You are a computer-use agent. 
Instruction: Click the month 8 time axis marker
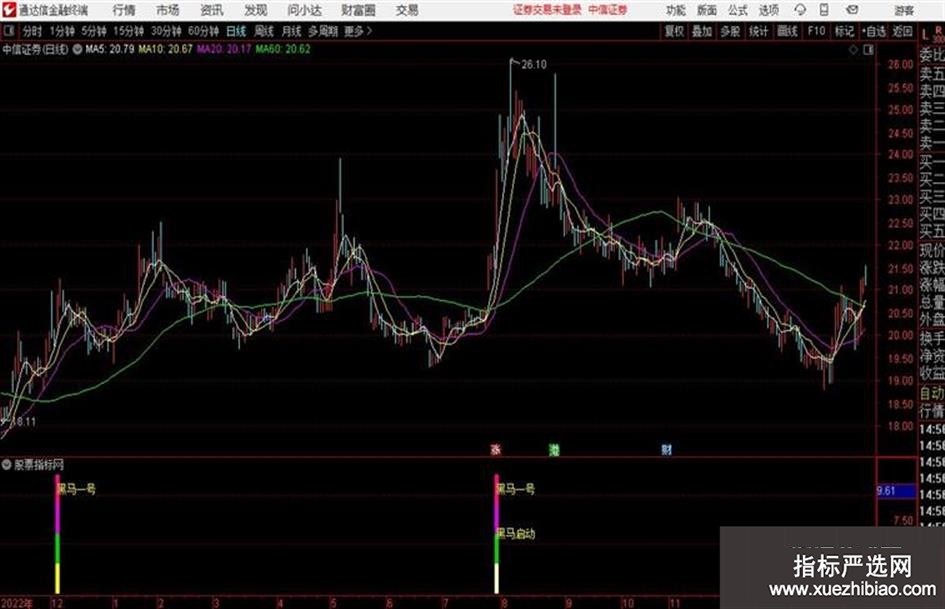[504, 603]
